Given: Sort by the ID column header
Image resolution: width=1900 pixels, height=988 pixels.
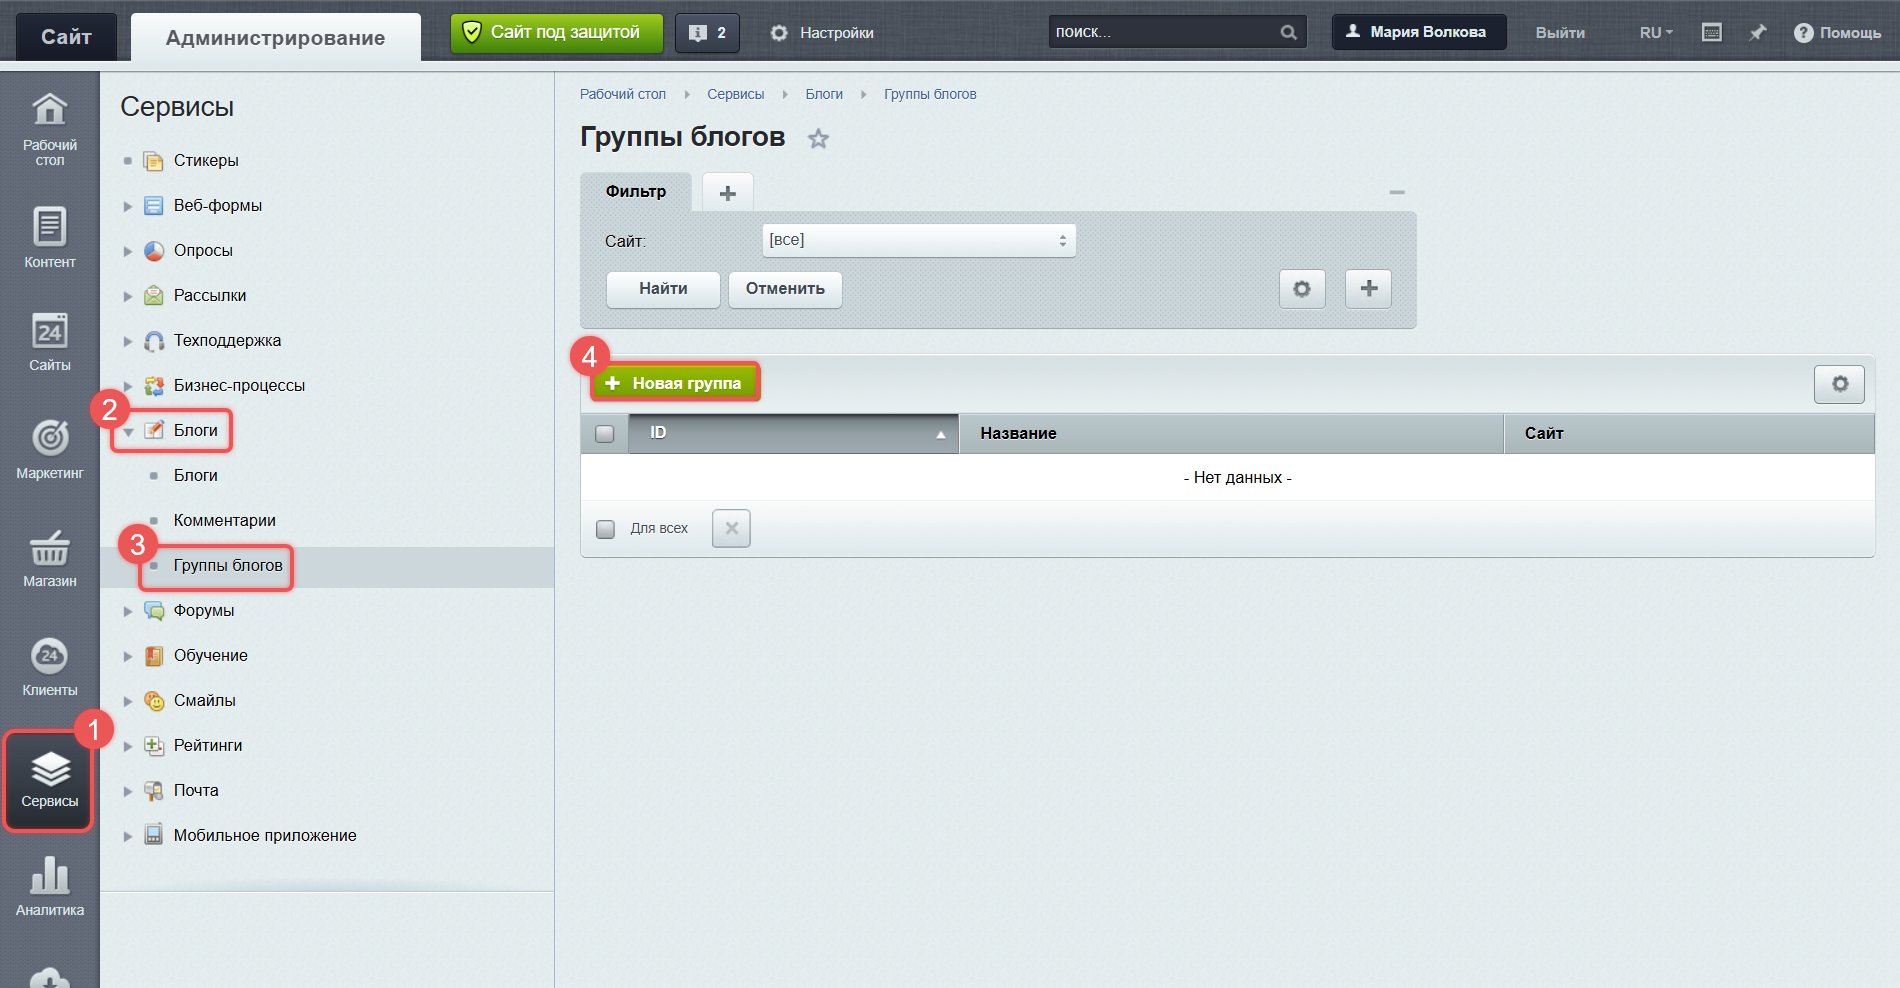Looking at the screenshot, I should (794, 433).
